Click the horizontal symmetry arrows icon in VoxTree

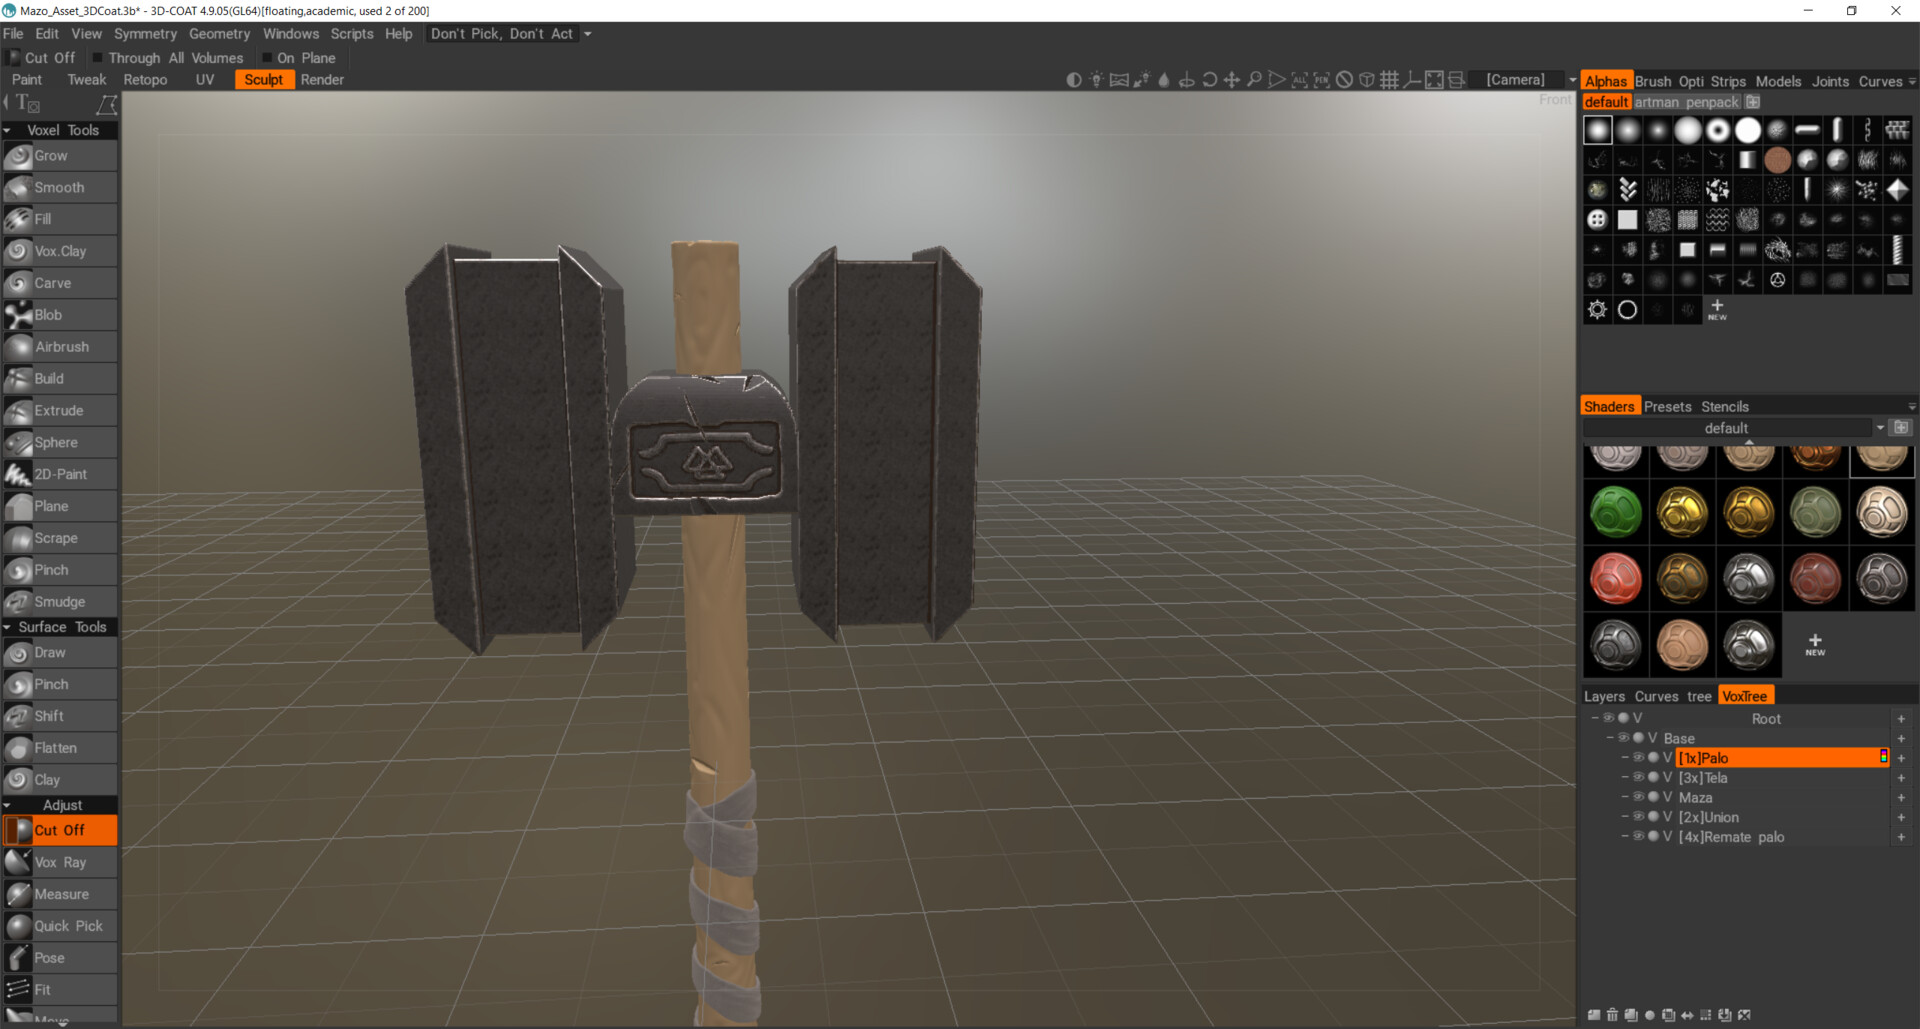1687,1015
